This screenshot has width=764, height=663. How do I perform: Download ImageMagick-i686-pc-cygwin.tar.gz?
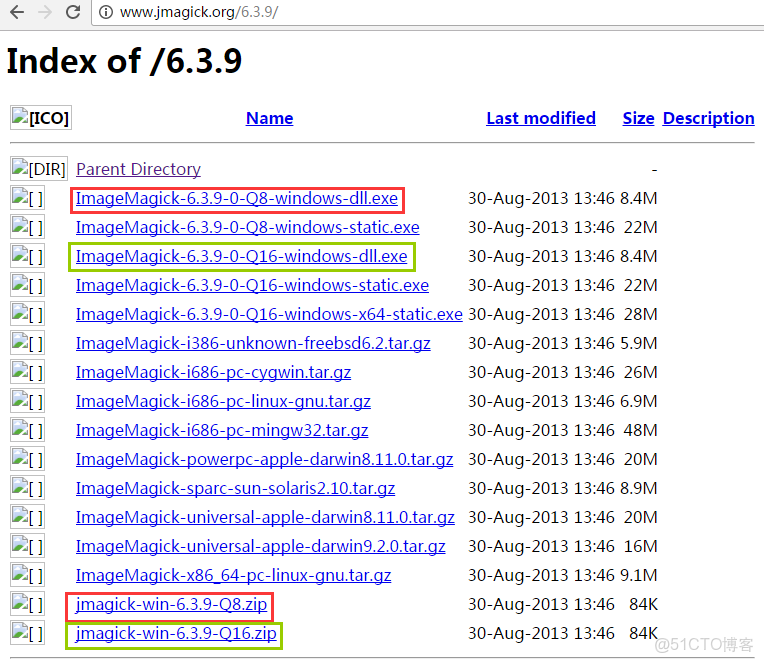click(213, 373)
